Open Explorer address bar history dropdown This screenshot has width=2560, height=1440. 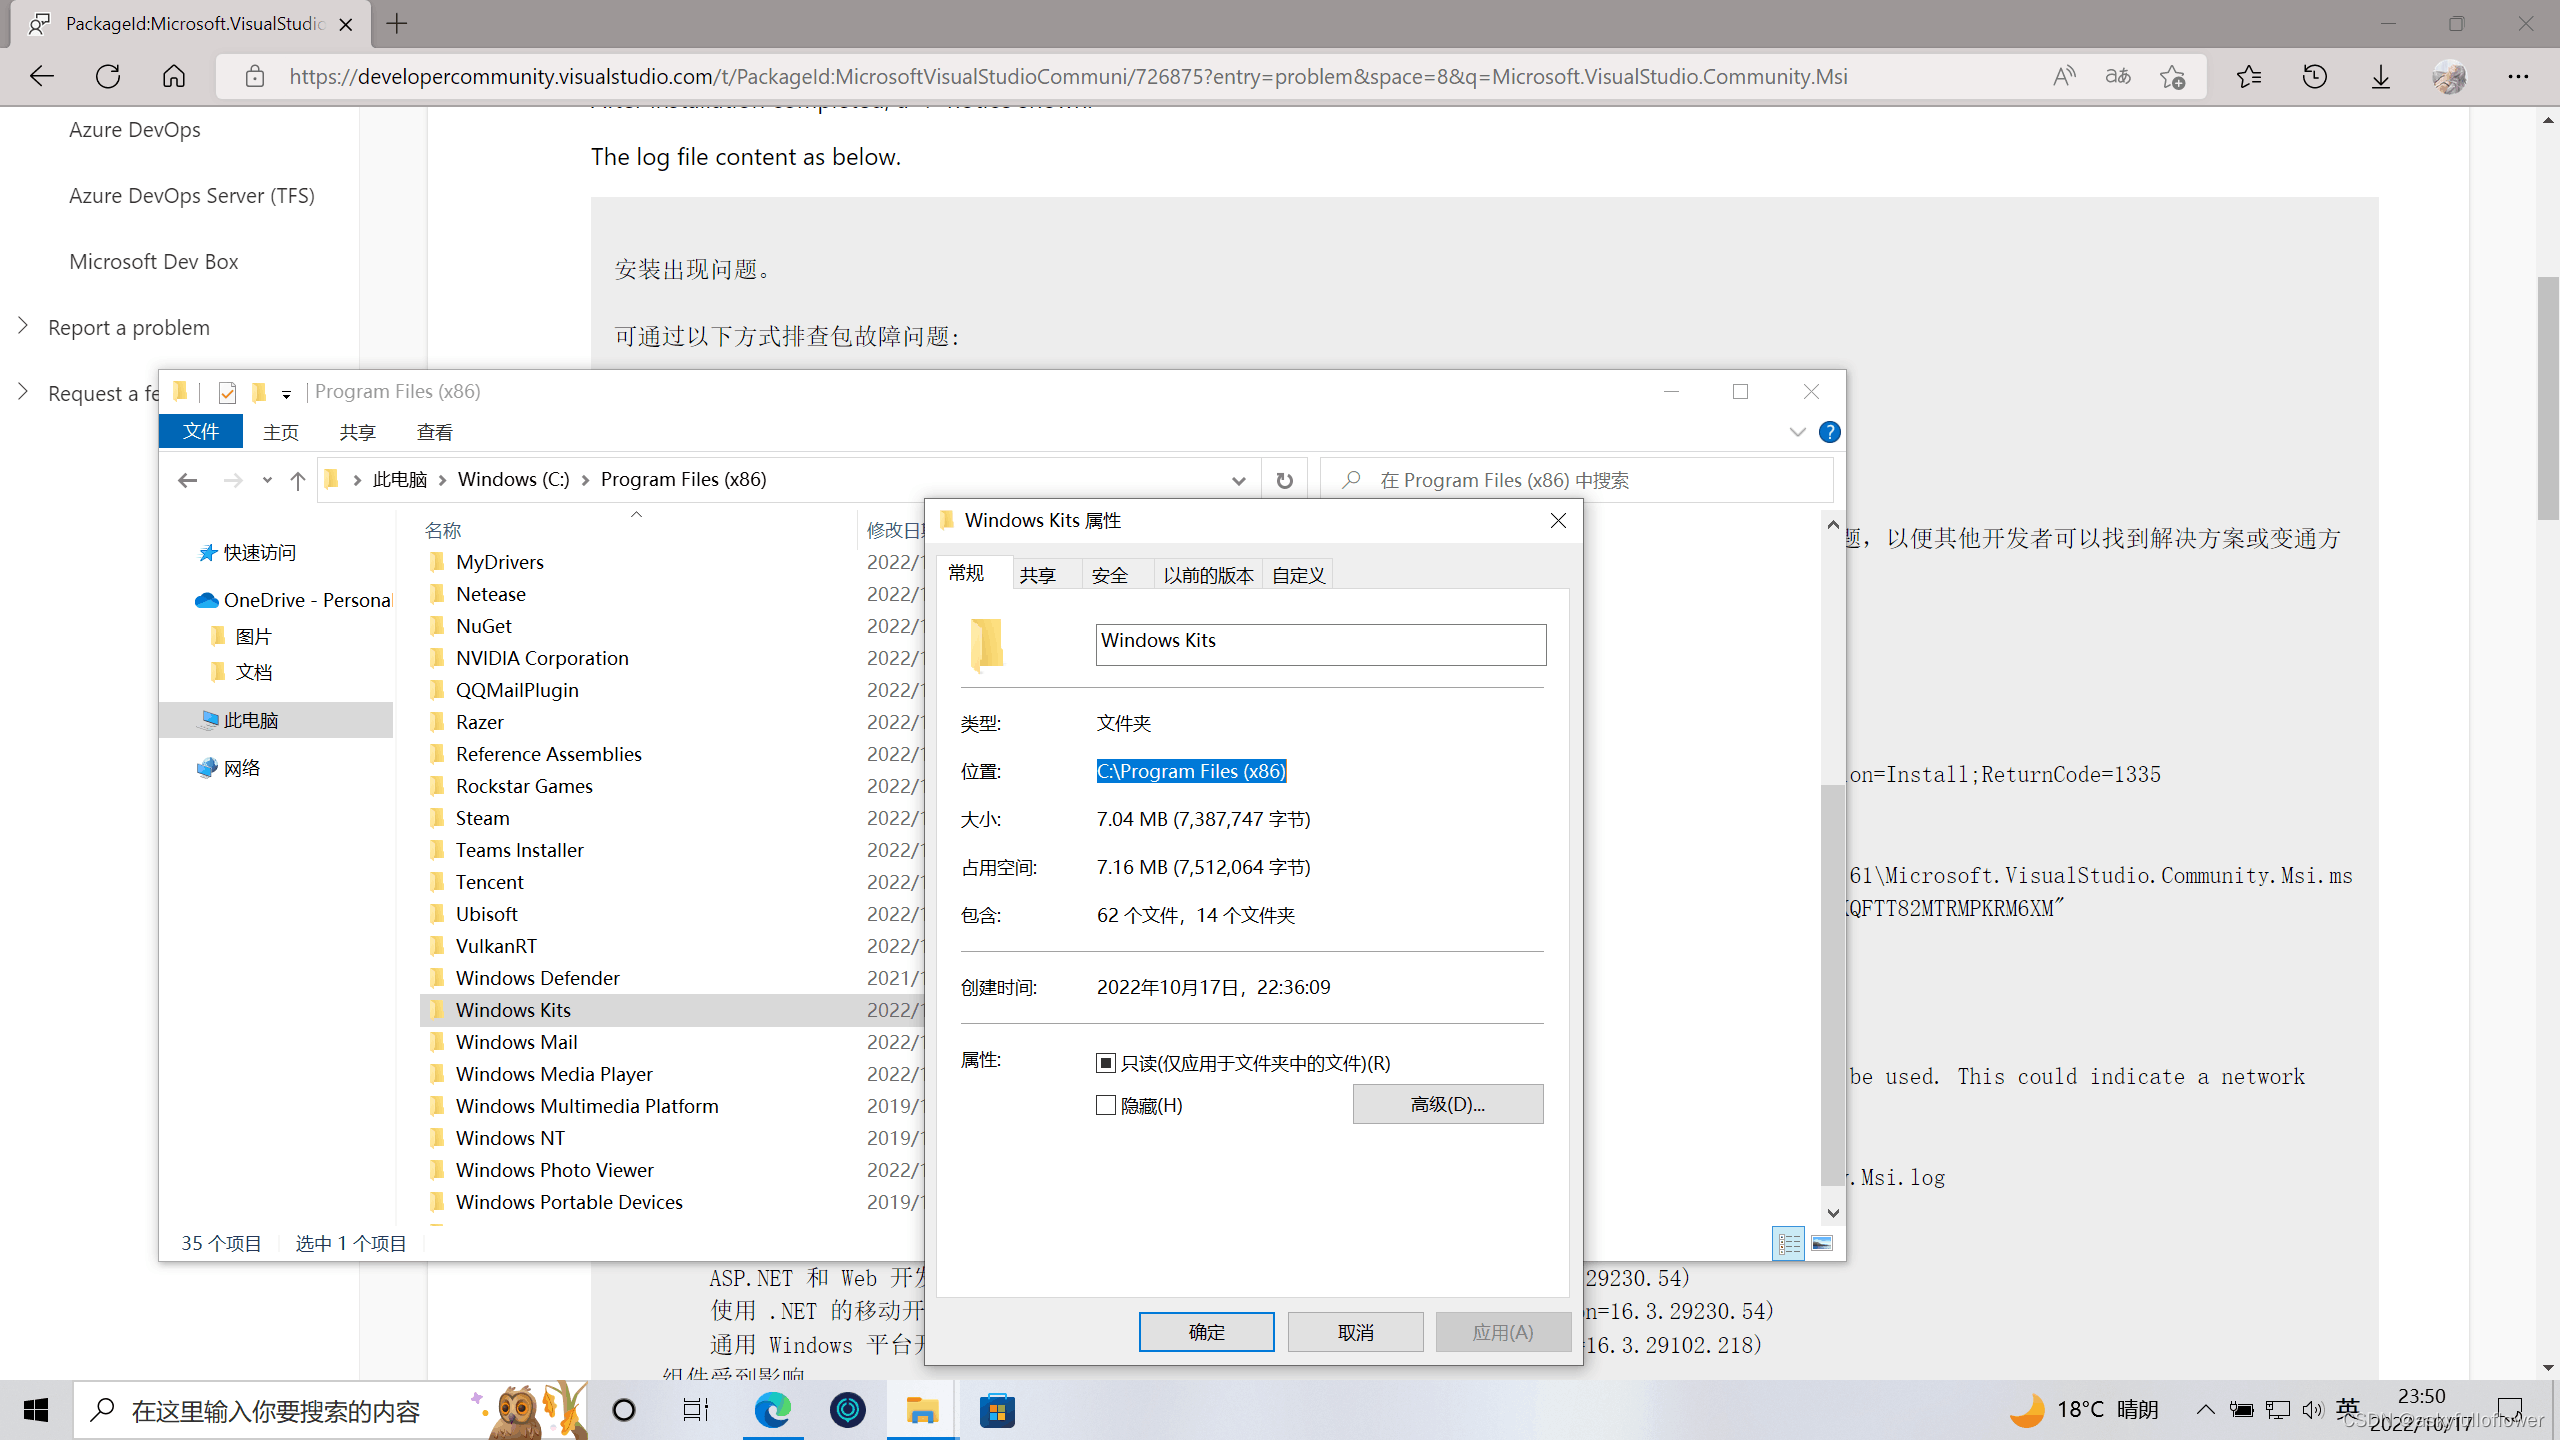click(x=1239, y=481)
